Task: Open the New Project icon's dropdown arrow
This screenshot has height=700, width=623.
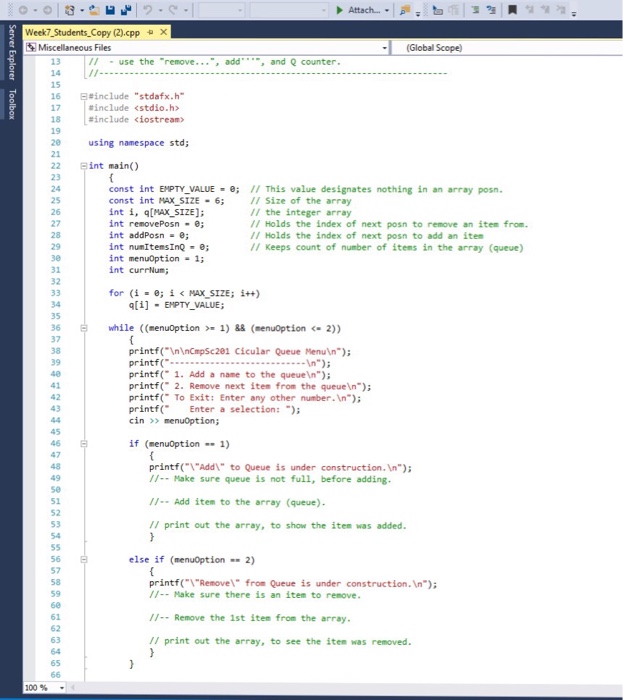Action: coord(82,10)
